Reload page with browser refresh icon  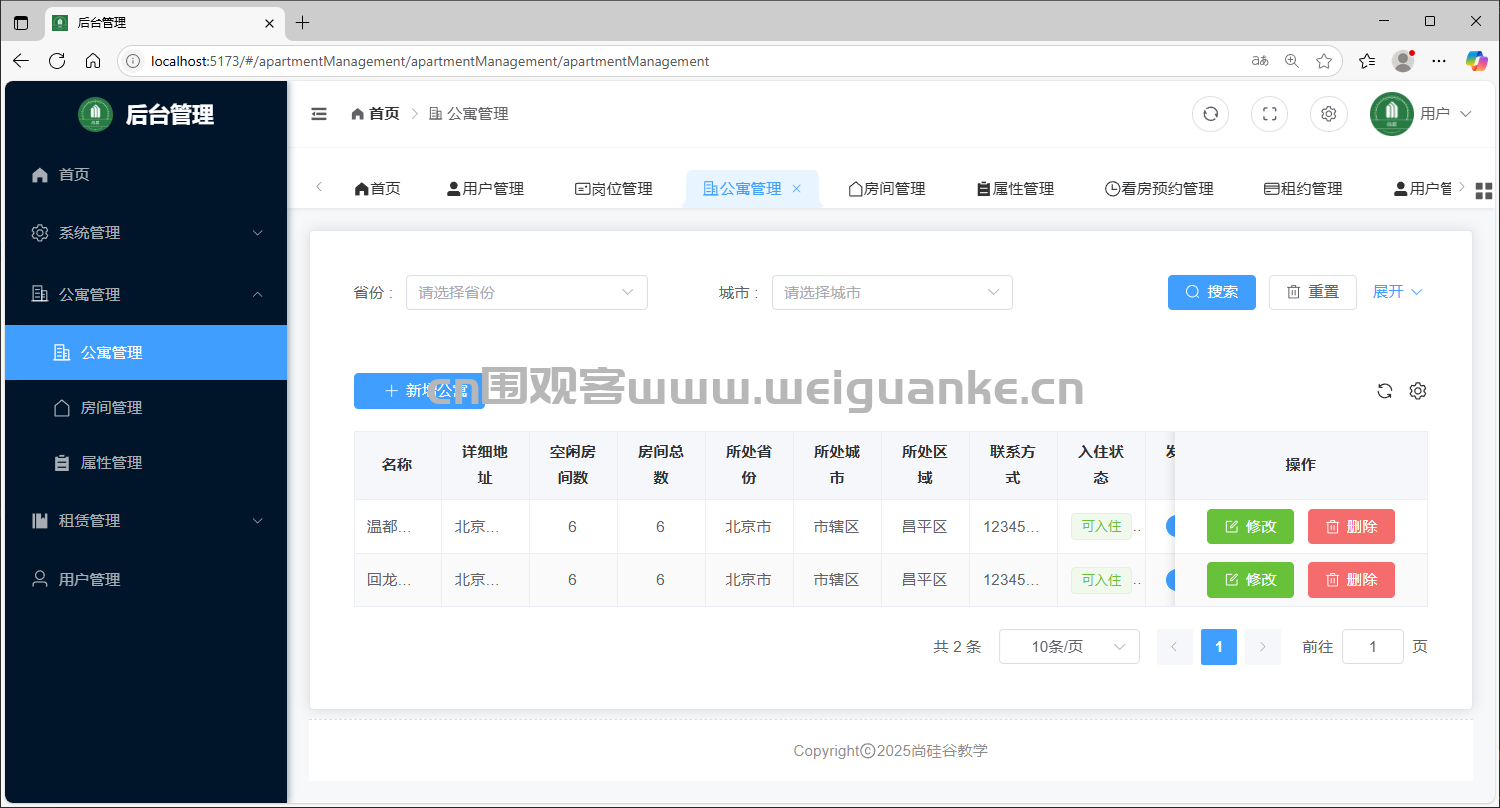point(57,61)
